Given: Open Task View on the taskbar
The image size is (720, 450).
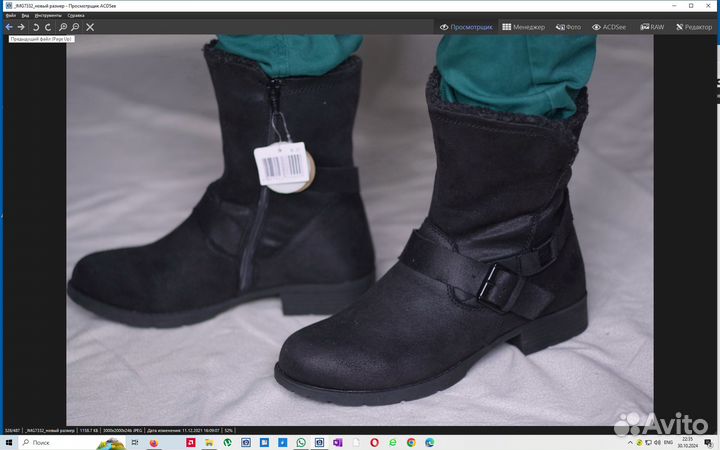Looking at the screenshot, I should (x=135, y=443).
